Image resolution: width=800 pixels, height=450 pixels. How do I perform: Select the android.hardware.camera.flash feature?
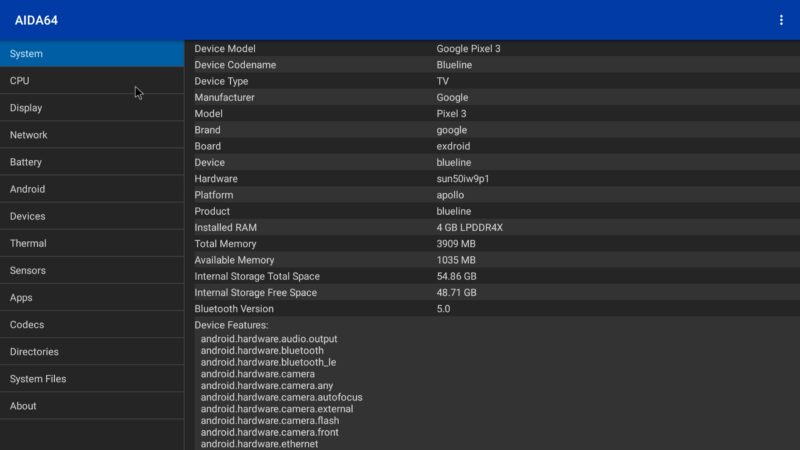coord(269,420)
